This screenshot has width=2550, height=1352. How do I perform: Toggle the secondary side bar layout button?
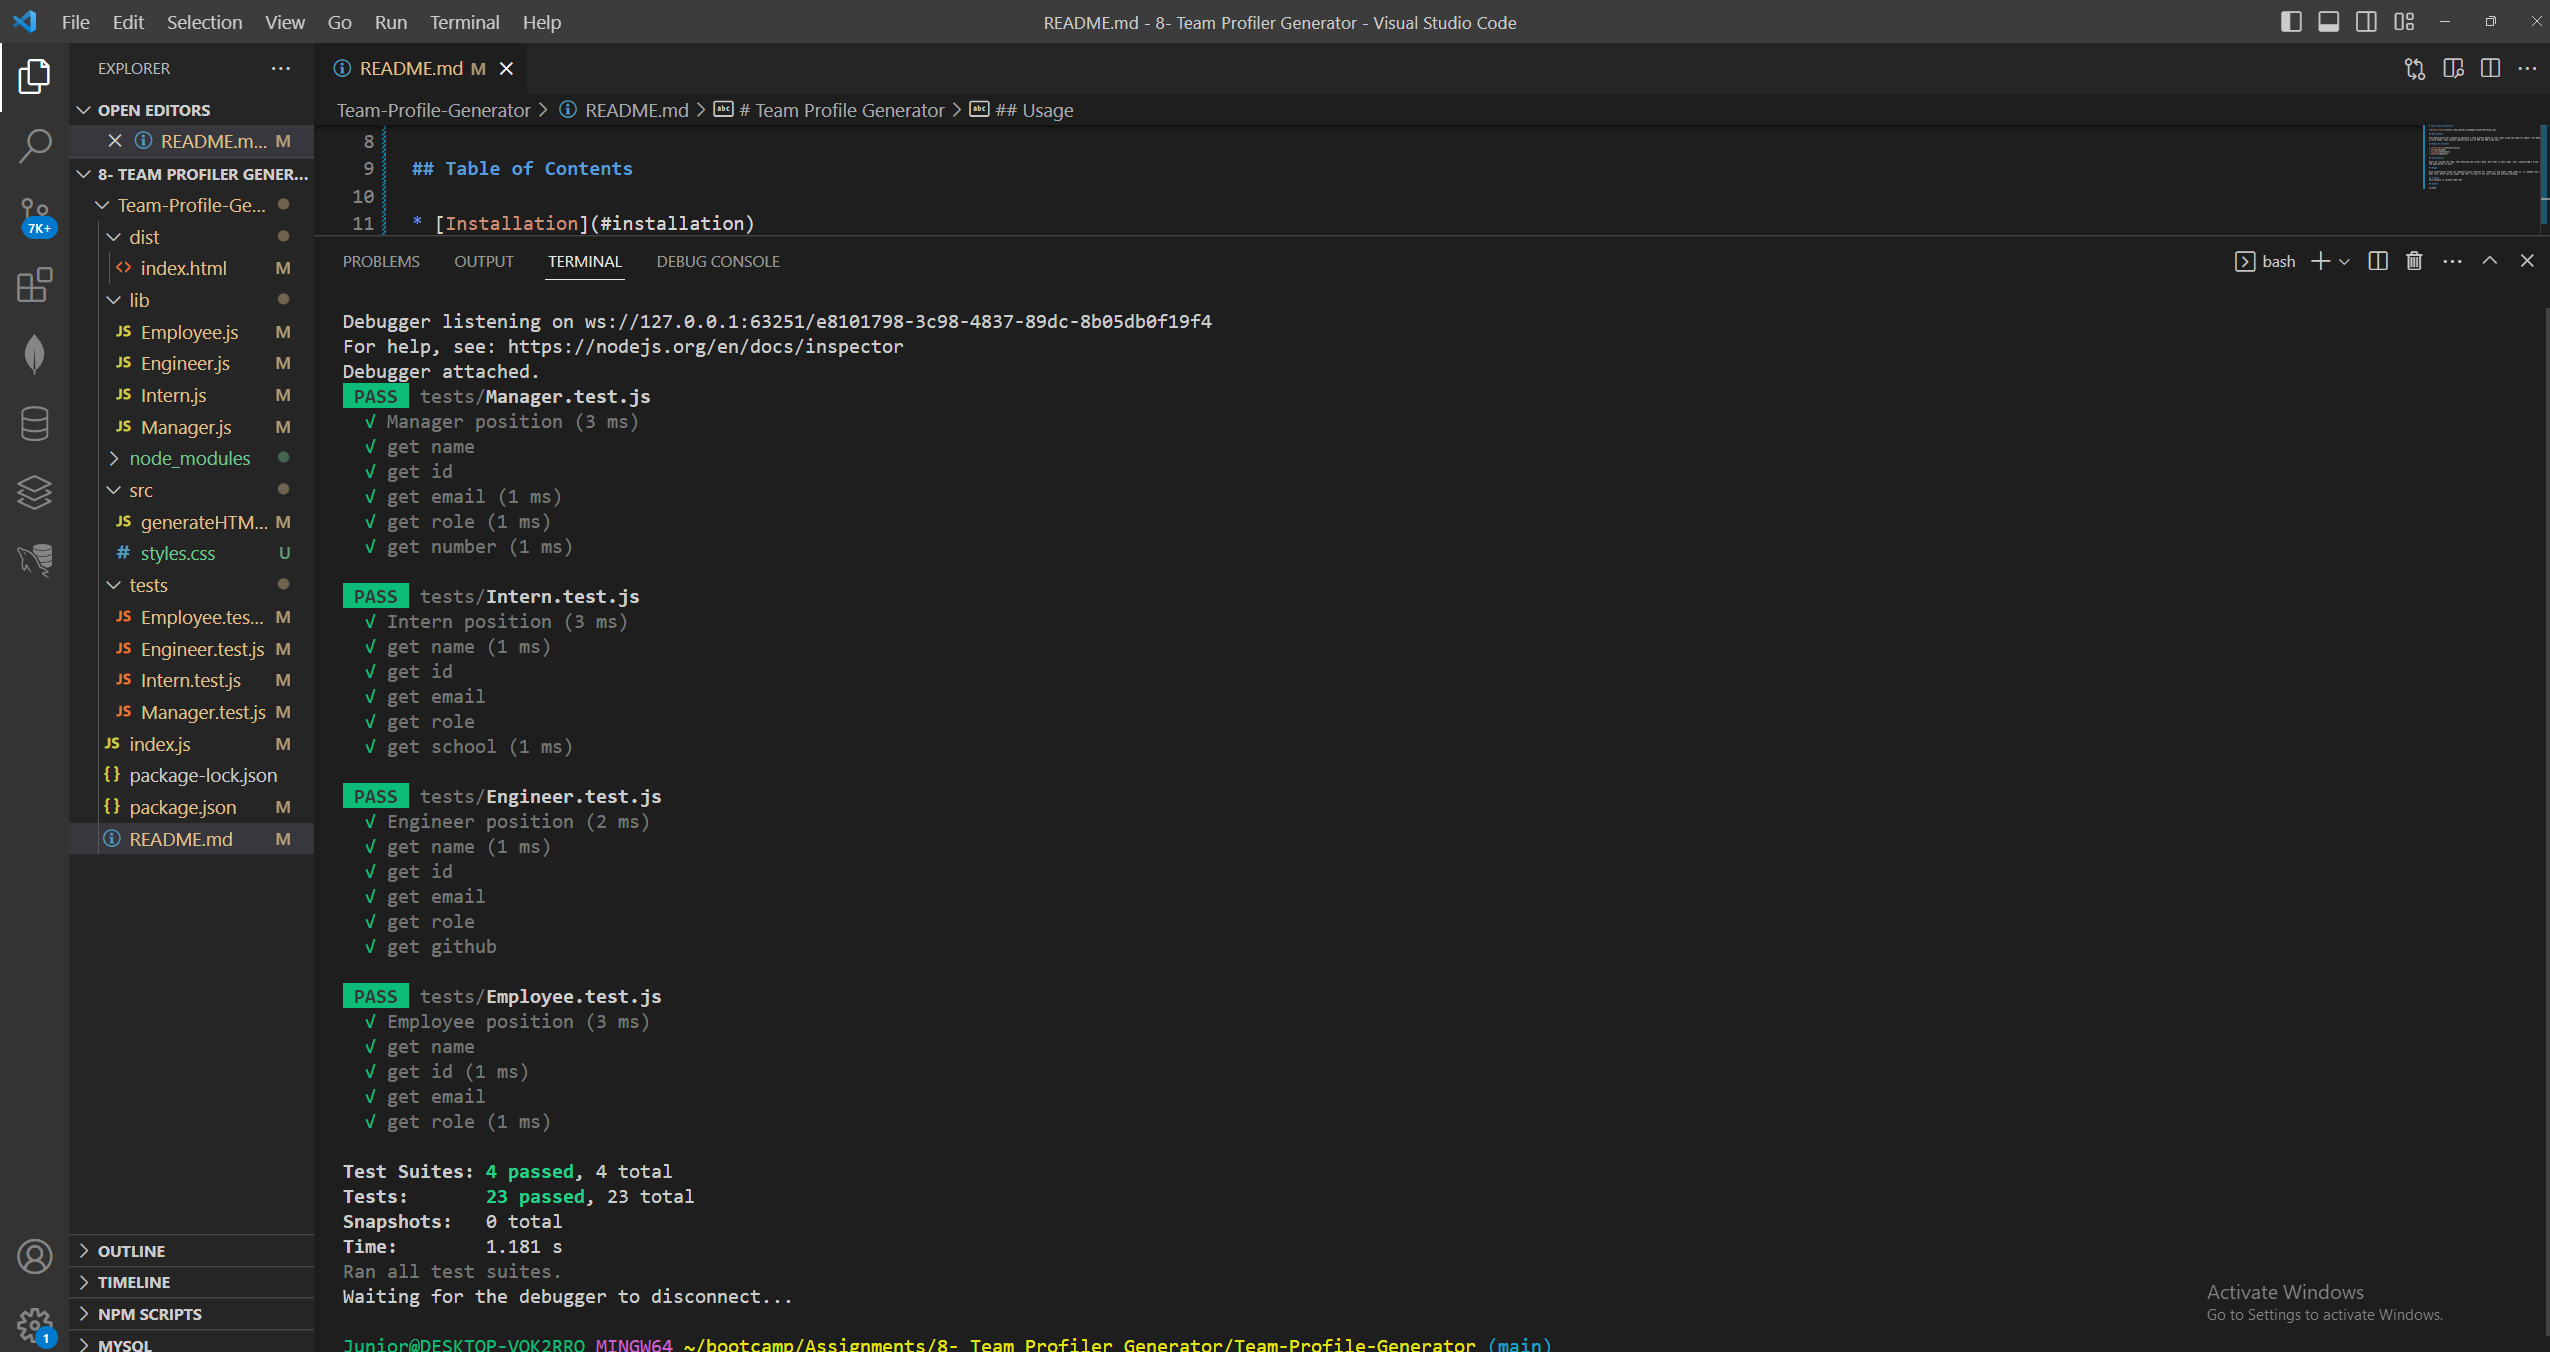point(2366,22)
